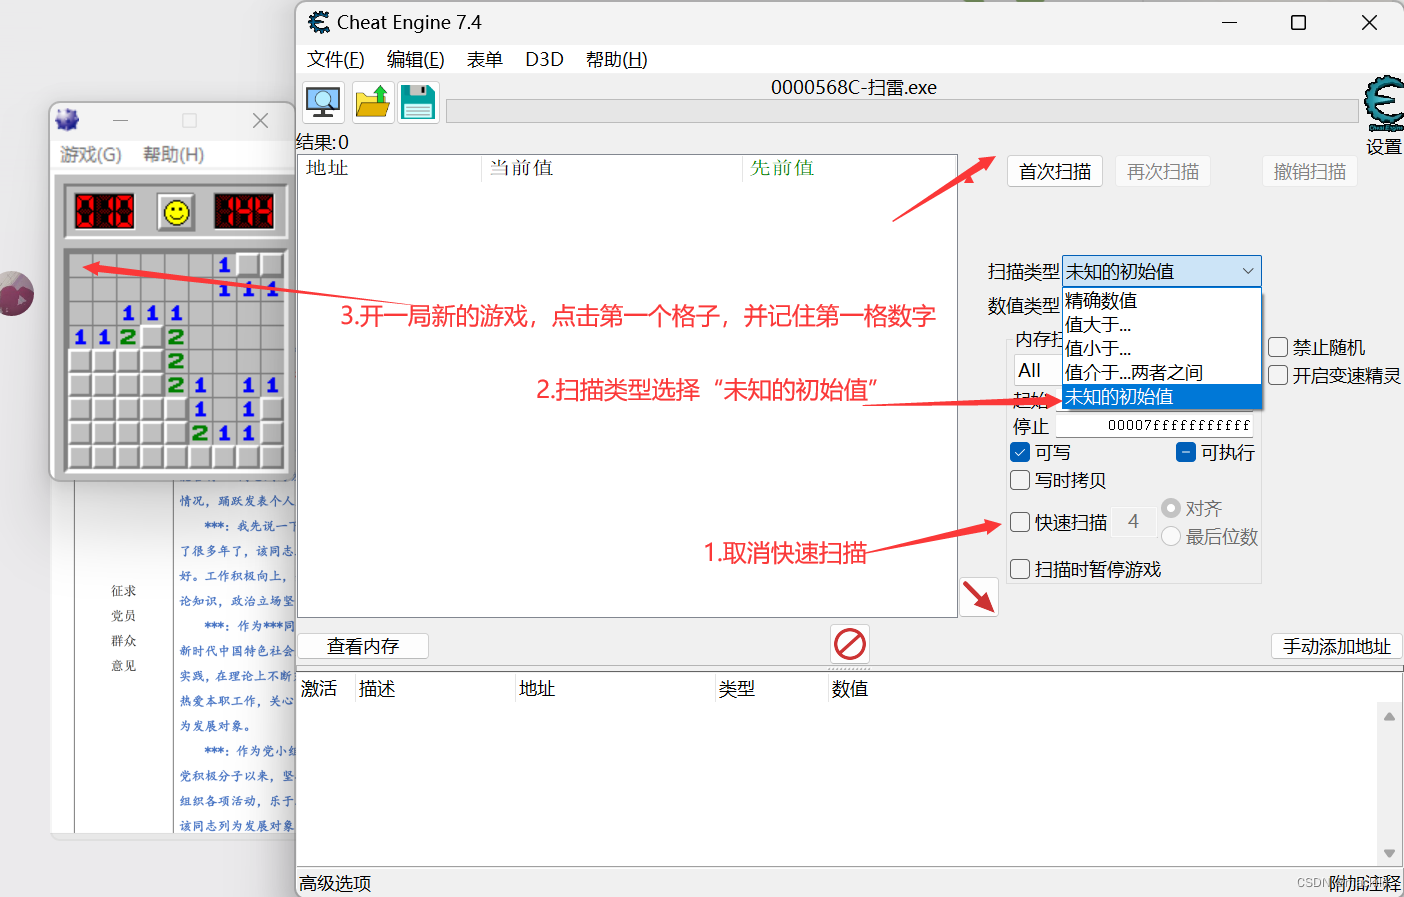Click the save floppy disk icon
This screenshot has height=897, width=1404.
[x=418, y=103]
